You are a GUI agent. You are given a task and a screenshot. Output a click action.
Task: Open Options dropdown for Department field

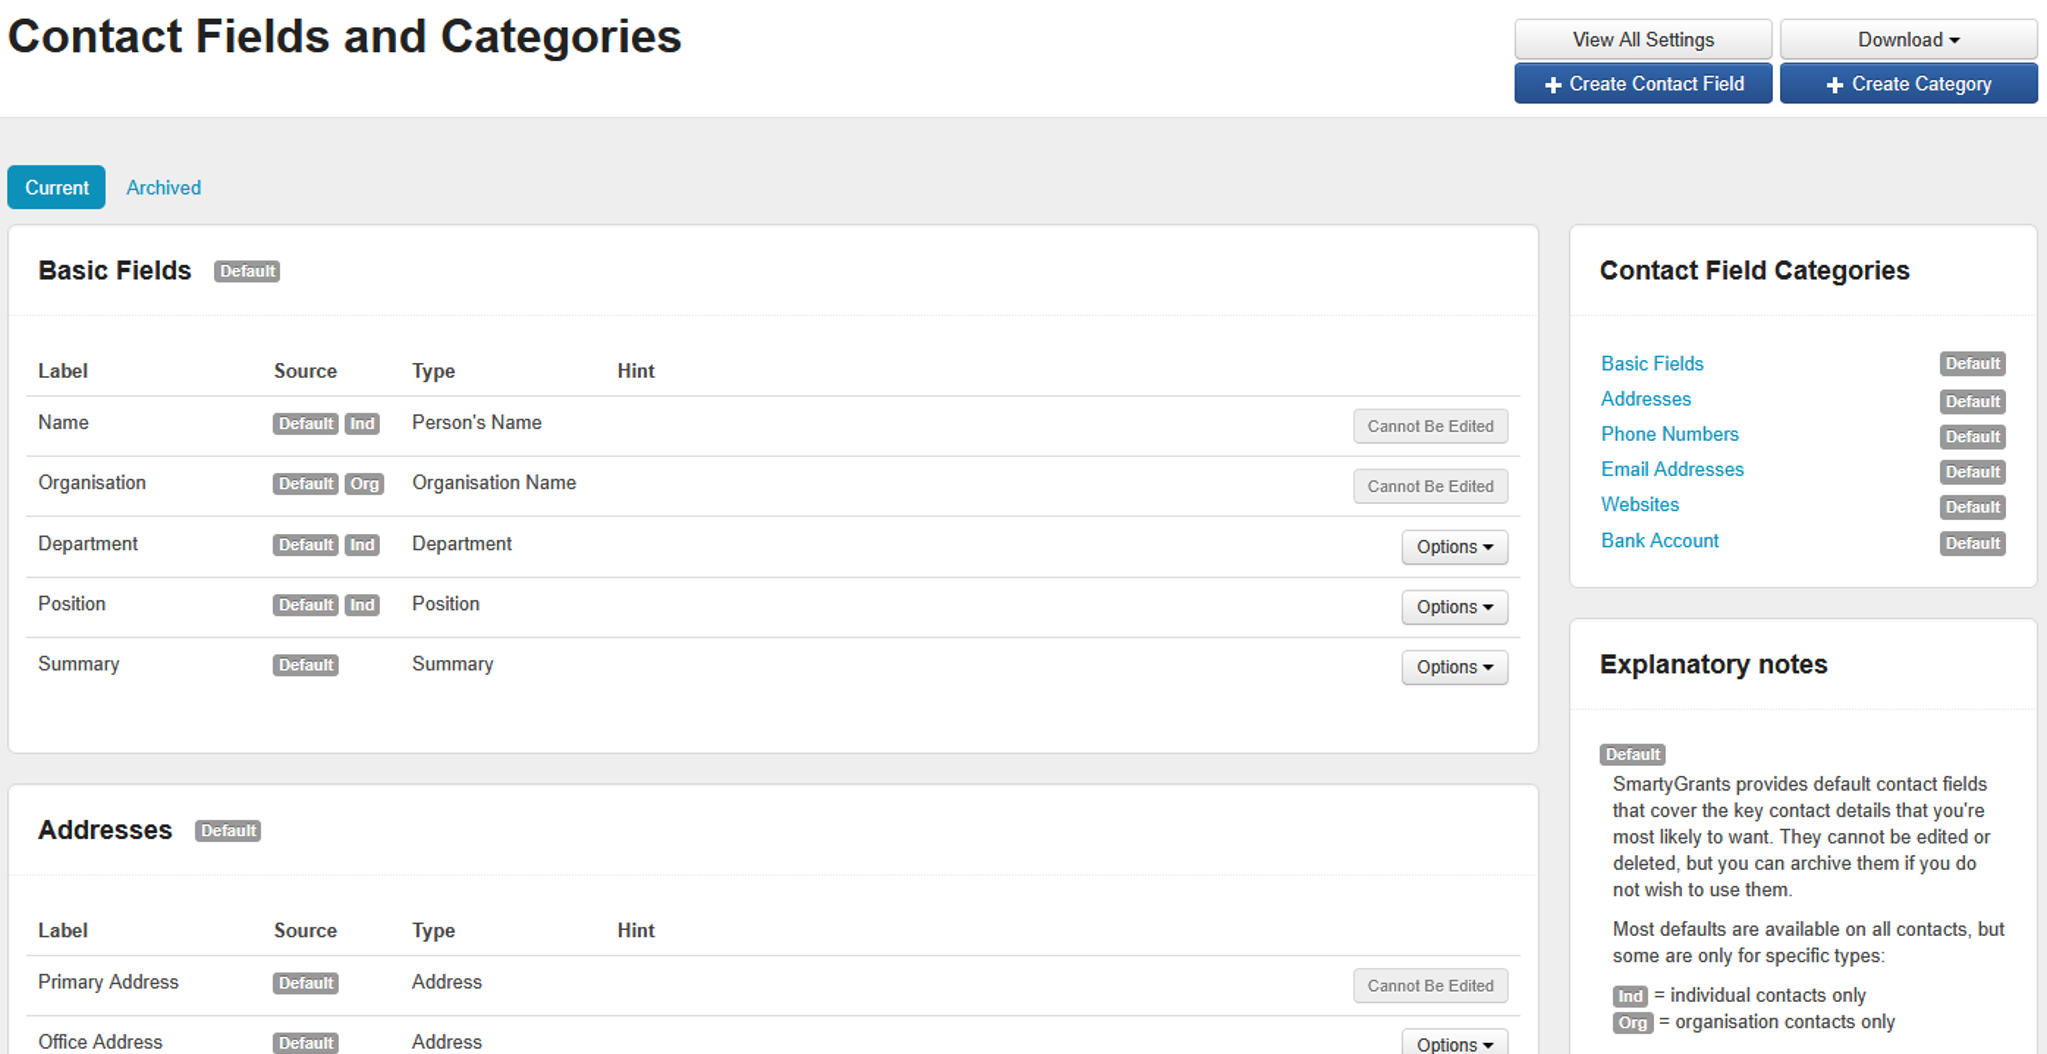click(x=1454, y=547)
